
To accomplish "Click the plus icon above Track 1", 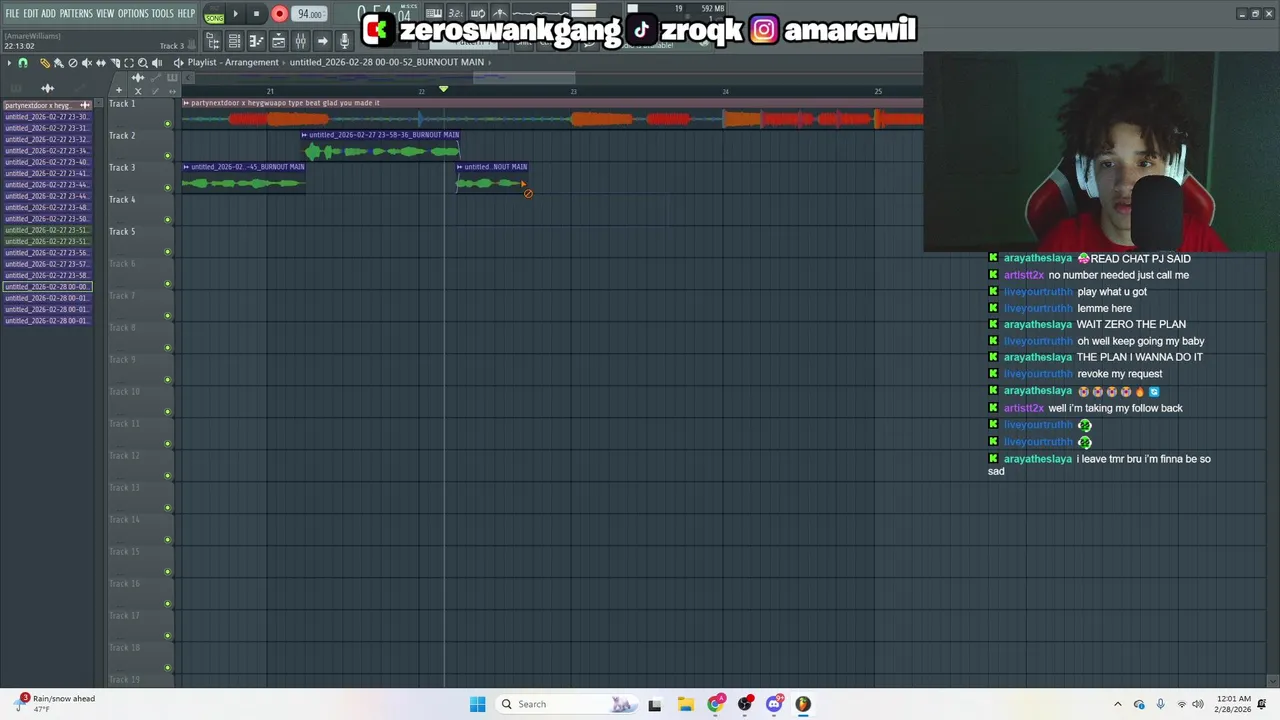I will click(118, 90).
